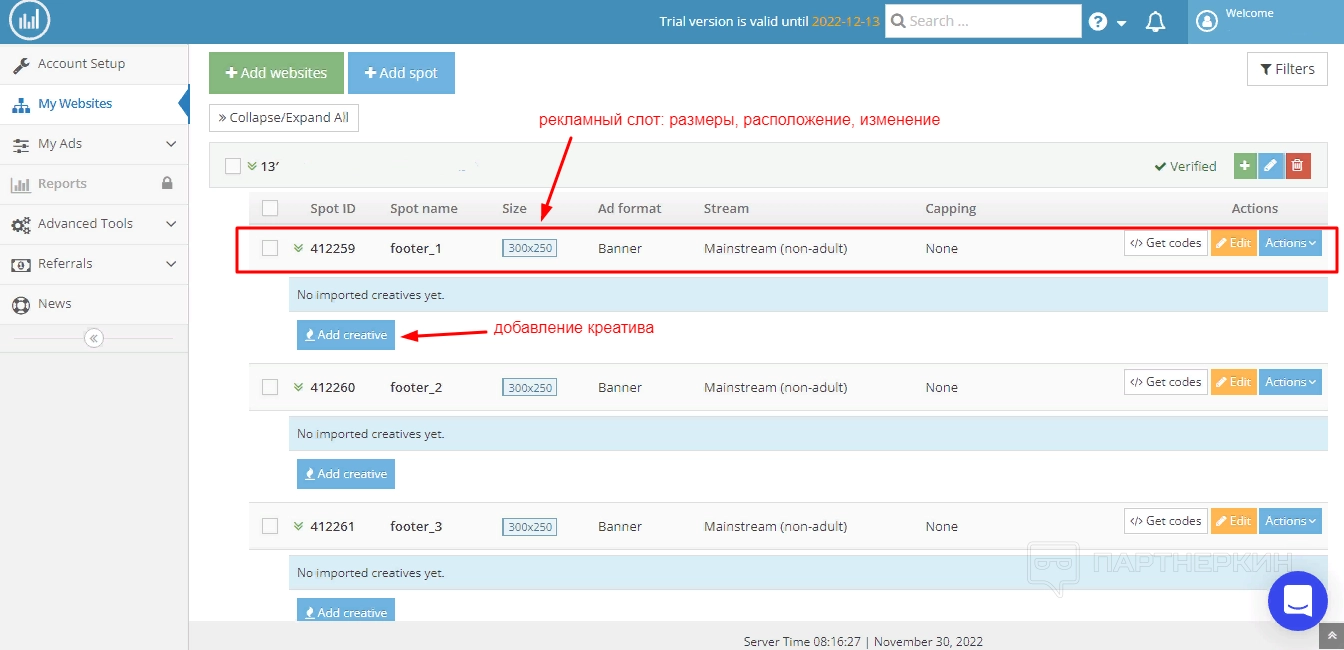
Task: Click the Add websites button
Action: [x=276, y=73]
